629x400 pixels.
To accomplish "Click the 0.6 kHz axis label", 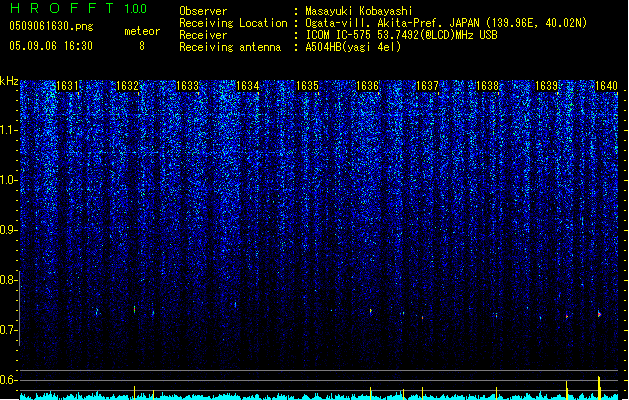I will tap(9, 380).
